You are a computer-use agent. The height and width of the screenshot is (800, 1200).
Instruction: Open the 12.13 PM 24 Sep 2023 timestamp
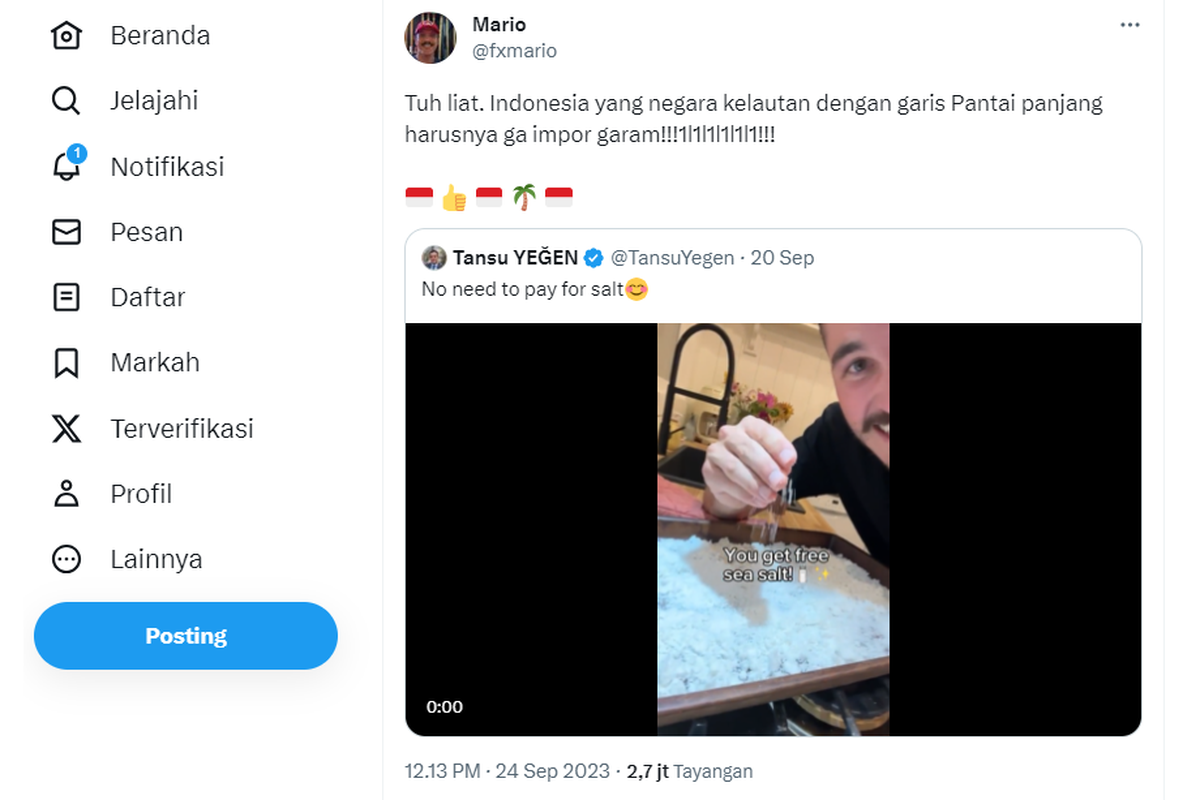click(507, 772)
